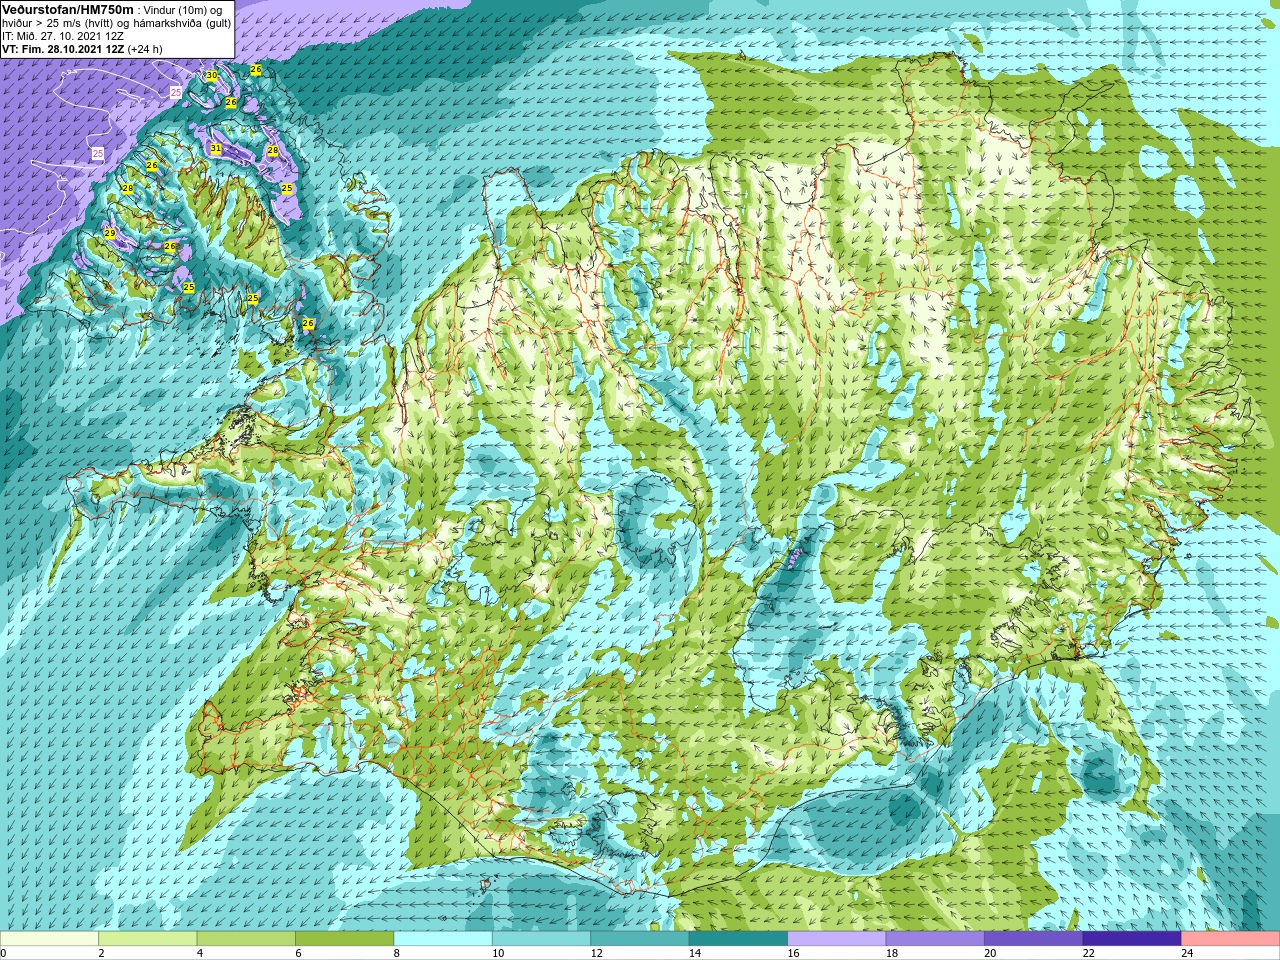
Task: Click the 'VT: Fim. 28.10.2021 12Z' valid time
Action: point(63,48)
